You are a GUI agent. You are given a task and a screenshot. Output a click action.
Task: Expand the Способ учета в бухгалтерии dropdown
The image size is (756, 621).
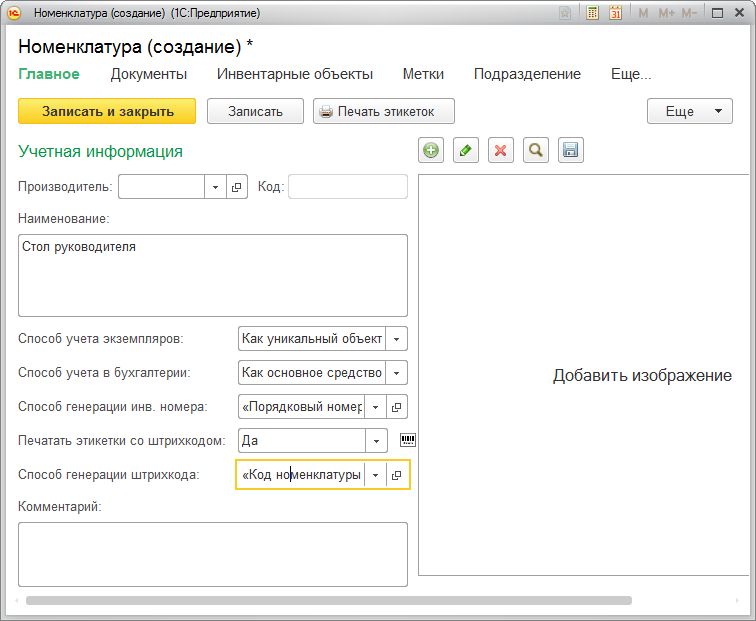[396, 373]
